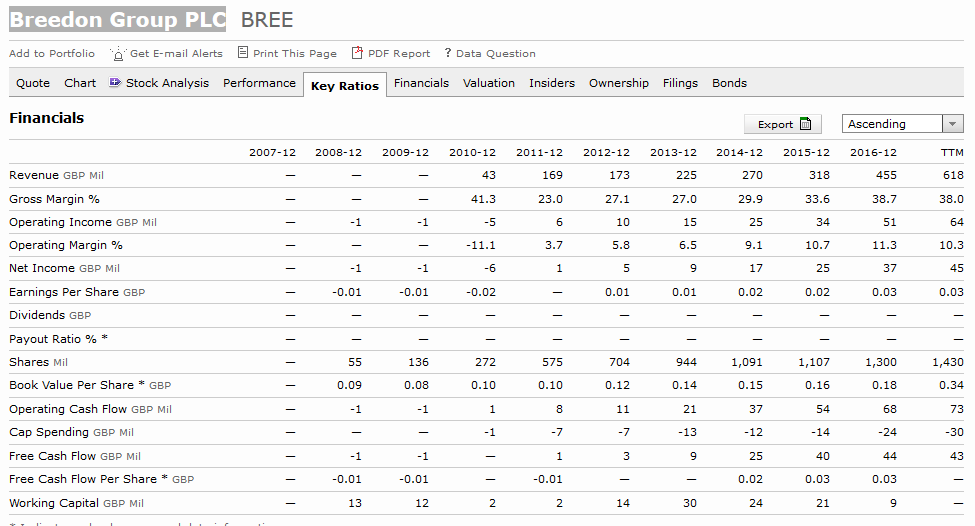The height and width of the screenshot is (526, 975).
Task: Expand the sort dropdown using its arrow
Action: pyautogui.click(x=952, y=124)
